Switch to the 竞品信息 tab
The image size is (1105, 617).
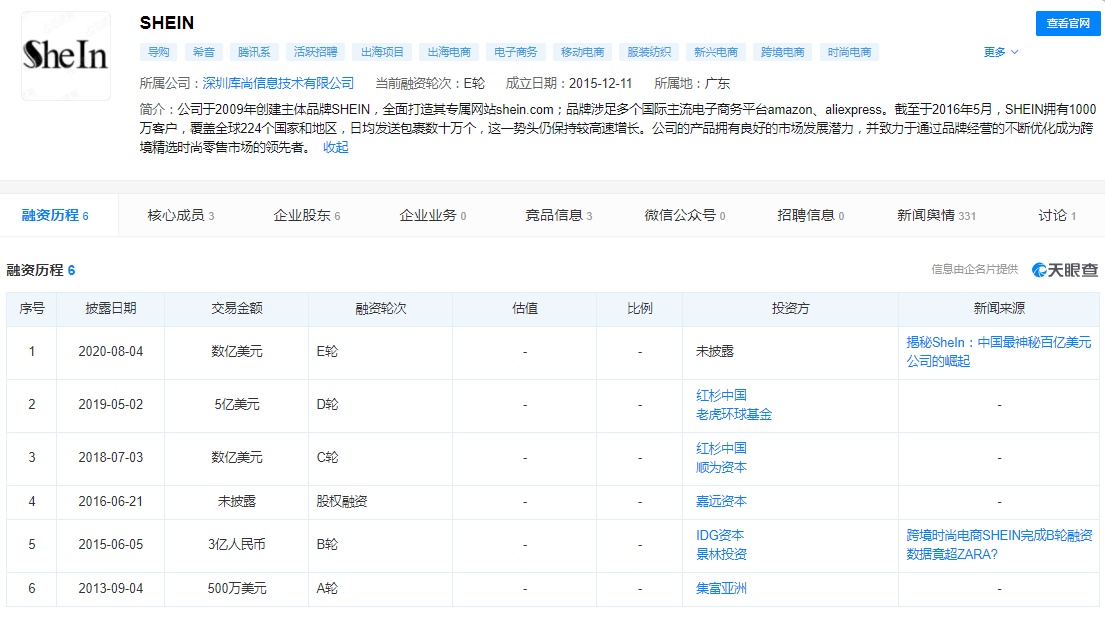pyautogui.click(x=559, y=216)
